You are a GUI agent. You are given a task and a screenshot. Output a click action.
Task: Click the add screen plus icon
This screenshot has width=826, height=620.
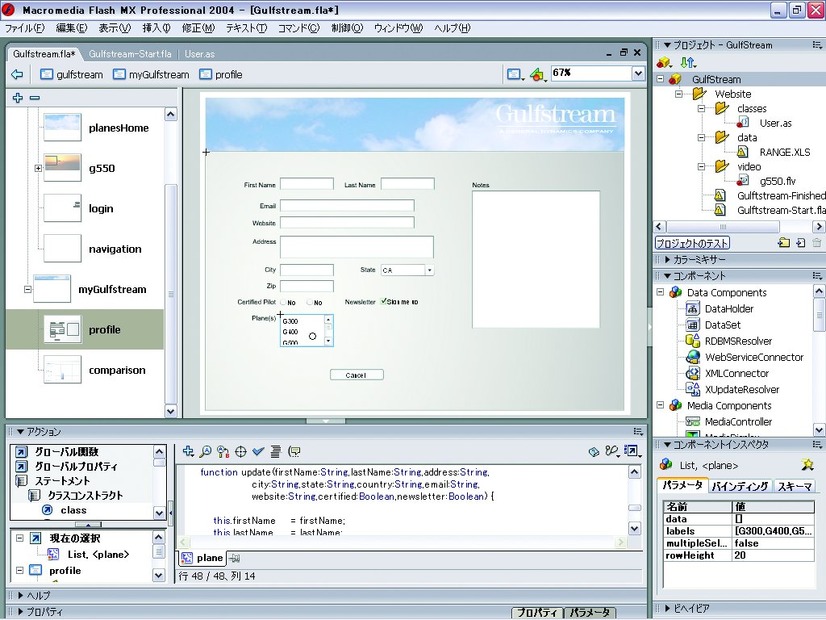click(x=17, y=98)
